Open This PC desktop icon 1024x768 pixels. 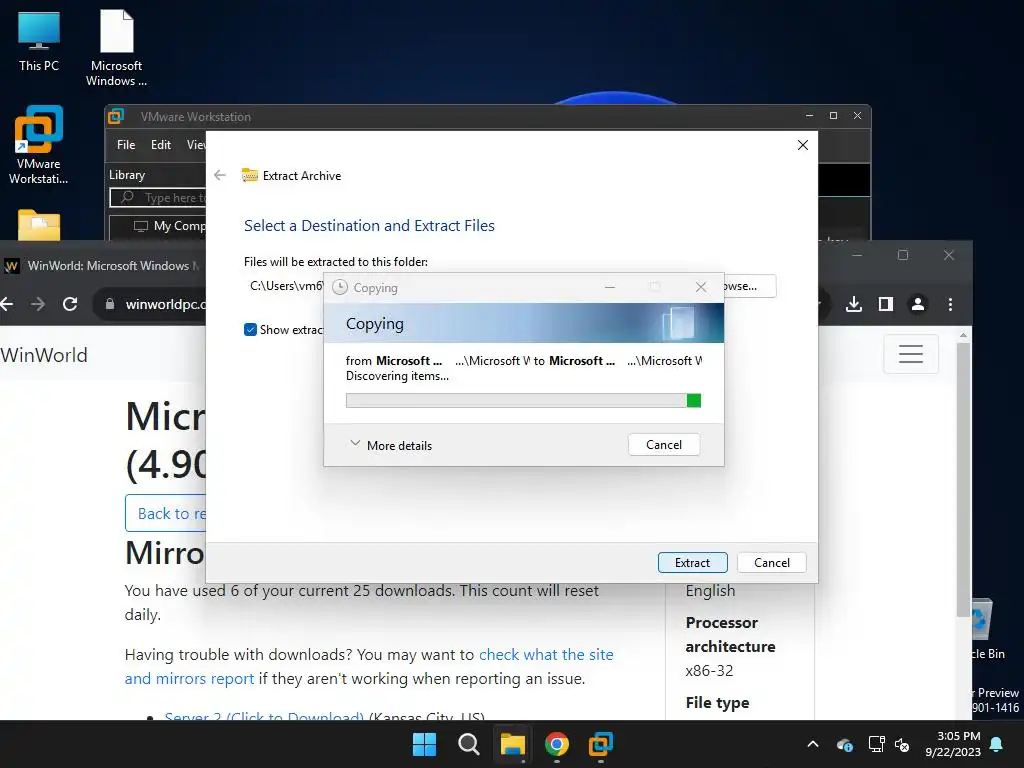pyautogui.click(x=39, y=41)
